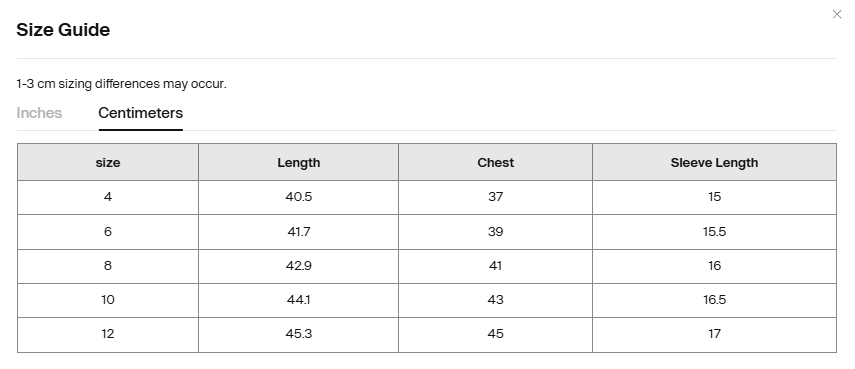855x369 pixels.
Task: Switch to the Inches tab
Action: coord(39,113)
